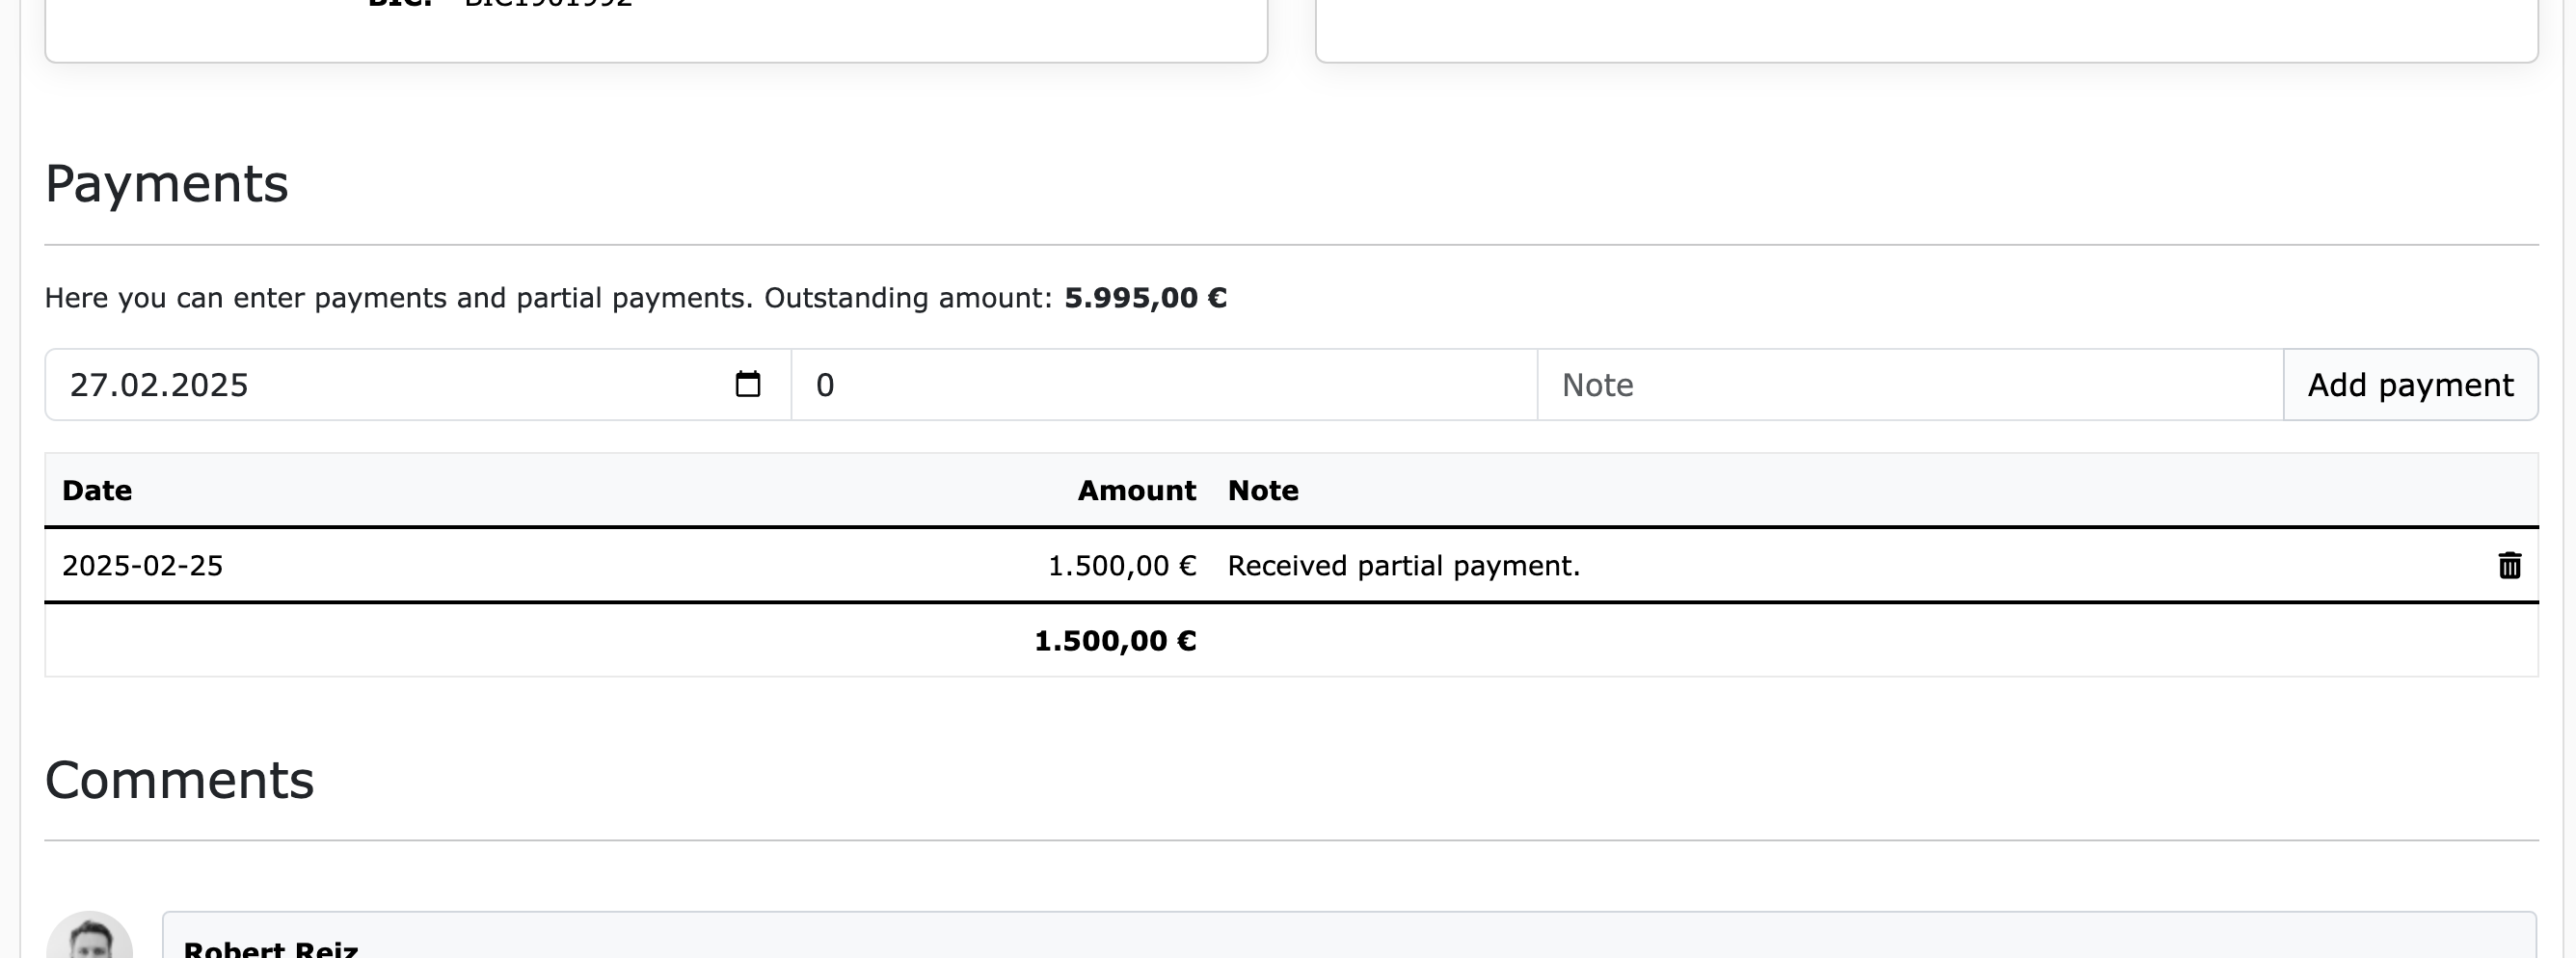The height and width of the screenshot is (958, 2576).
Task: Click the Amount column header
Action: (x=1136, y=490)
